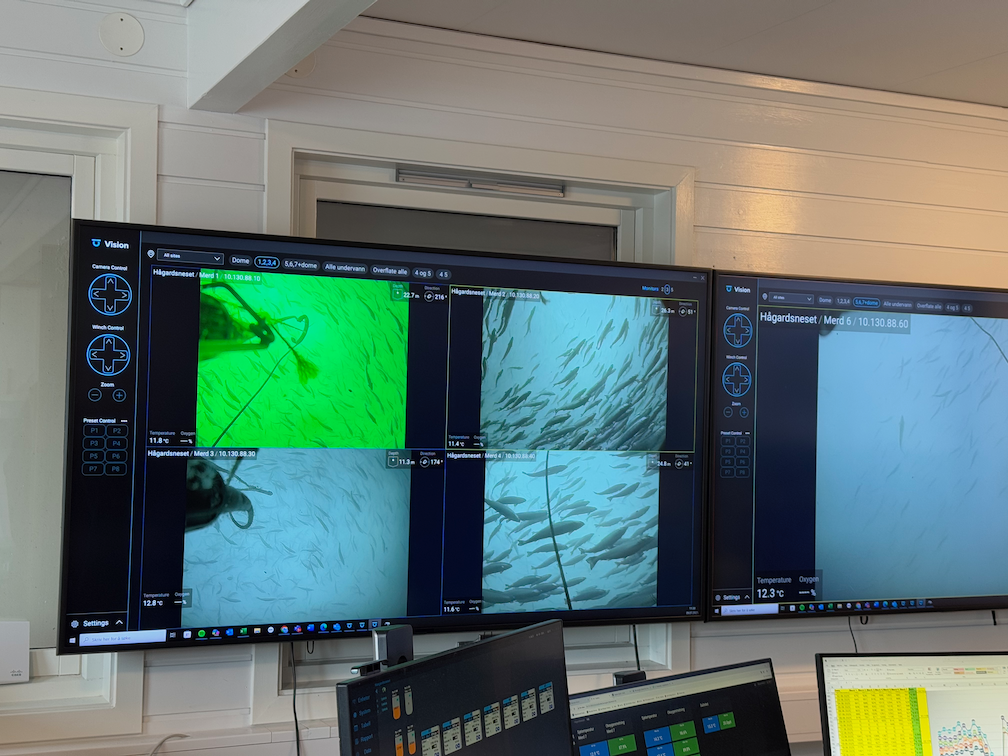Activate preset P5 on left monitor
The image size is (1008, 756).
[x=94, y=456]
